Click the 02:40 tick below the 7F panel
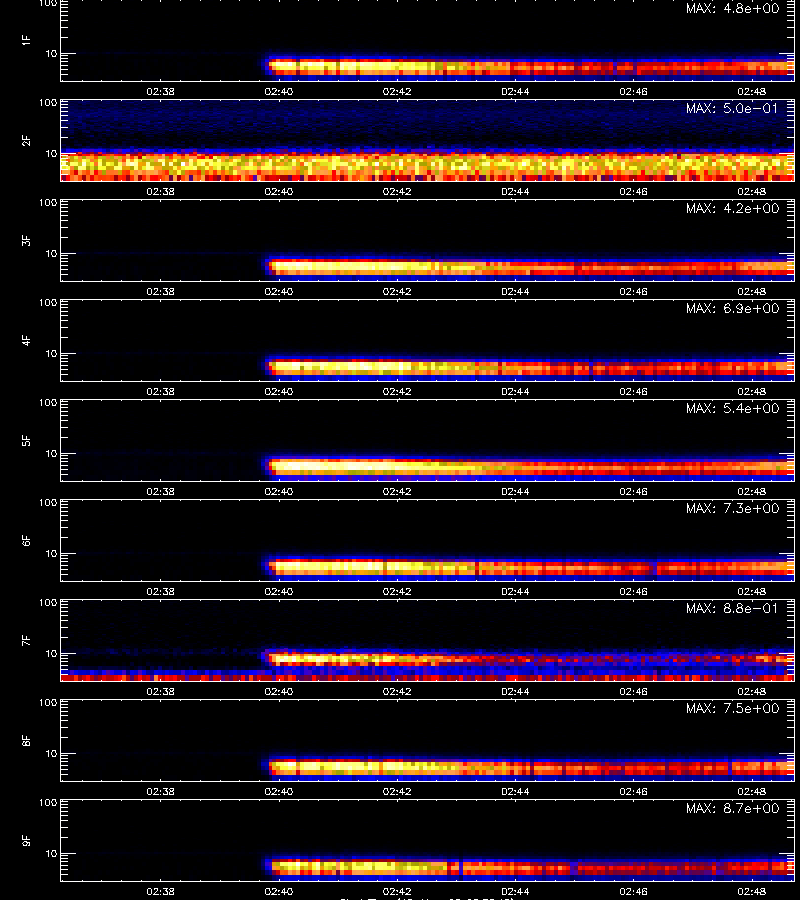 [x=279, y=691]
